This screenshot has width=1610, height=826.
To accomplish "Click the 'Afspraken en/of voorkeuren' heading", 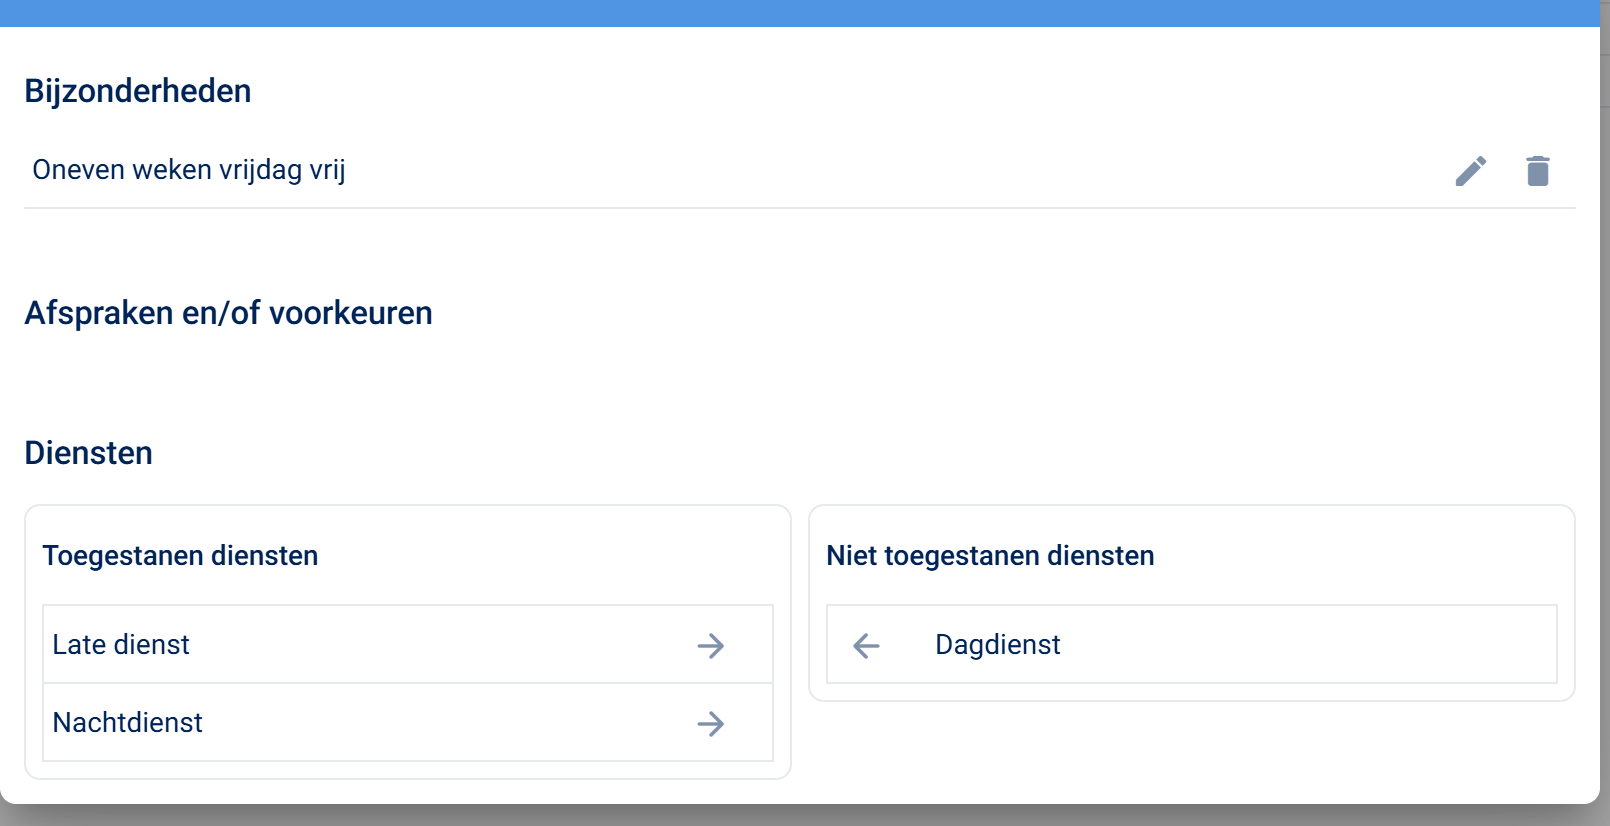I will pos(228,313).
